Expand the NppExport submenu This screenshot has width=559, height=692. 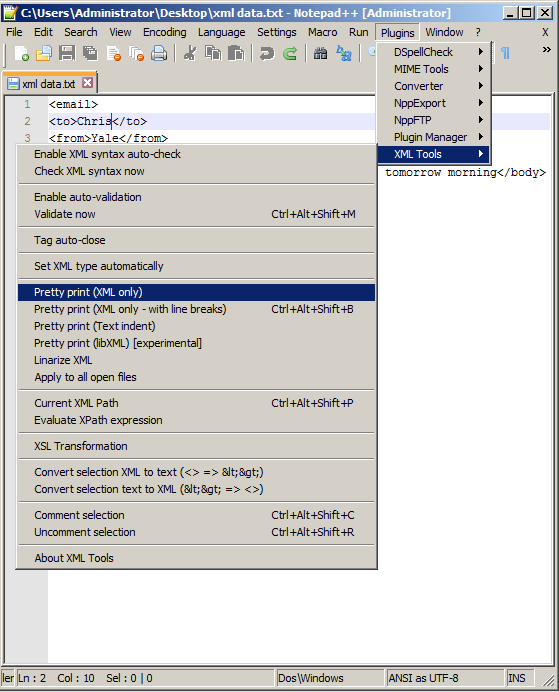pyautogui.click(x=434, y=103)
